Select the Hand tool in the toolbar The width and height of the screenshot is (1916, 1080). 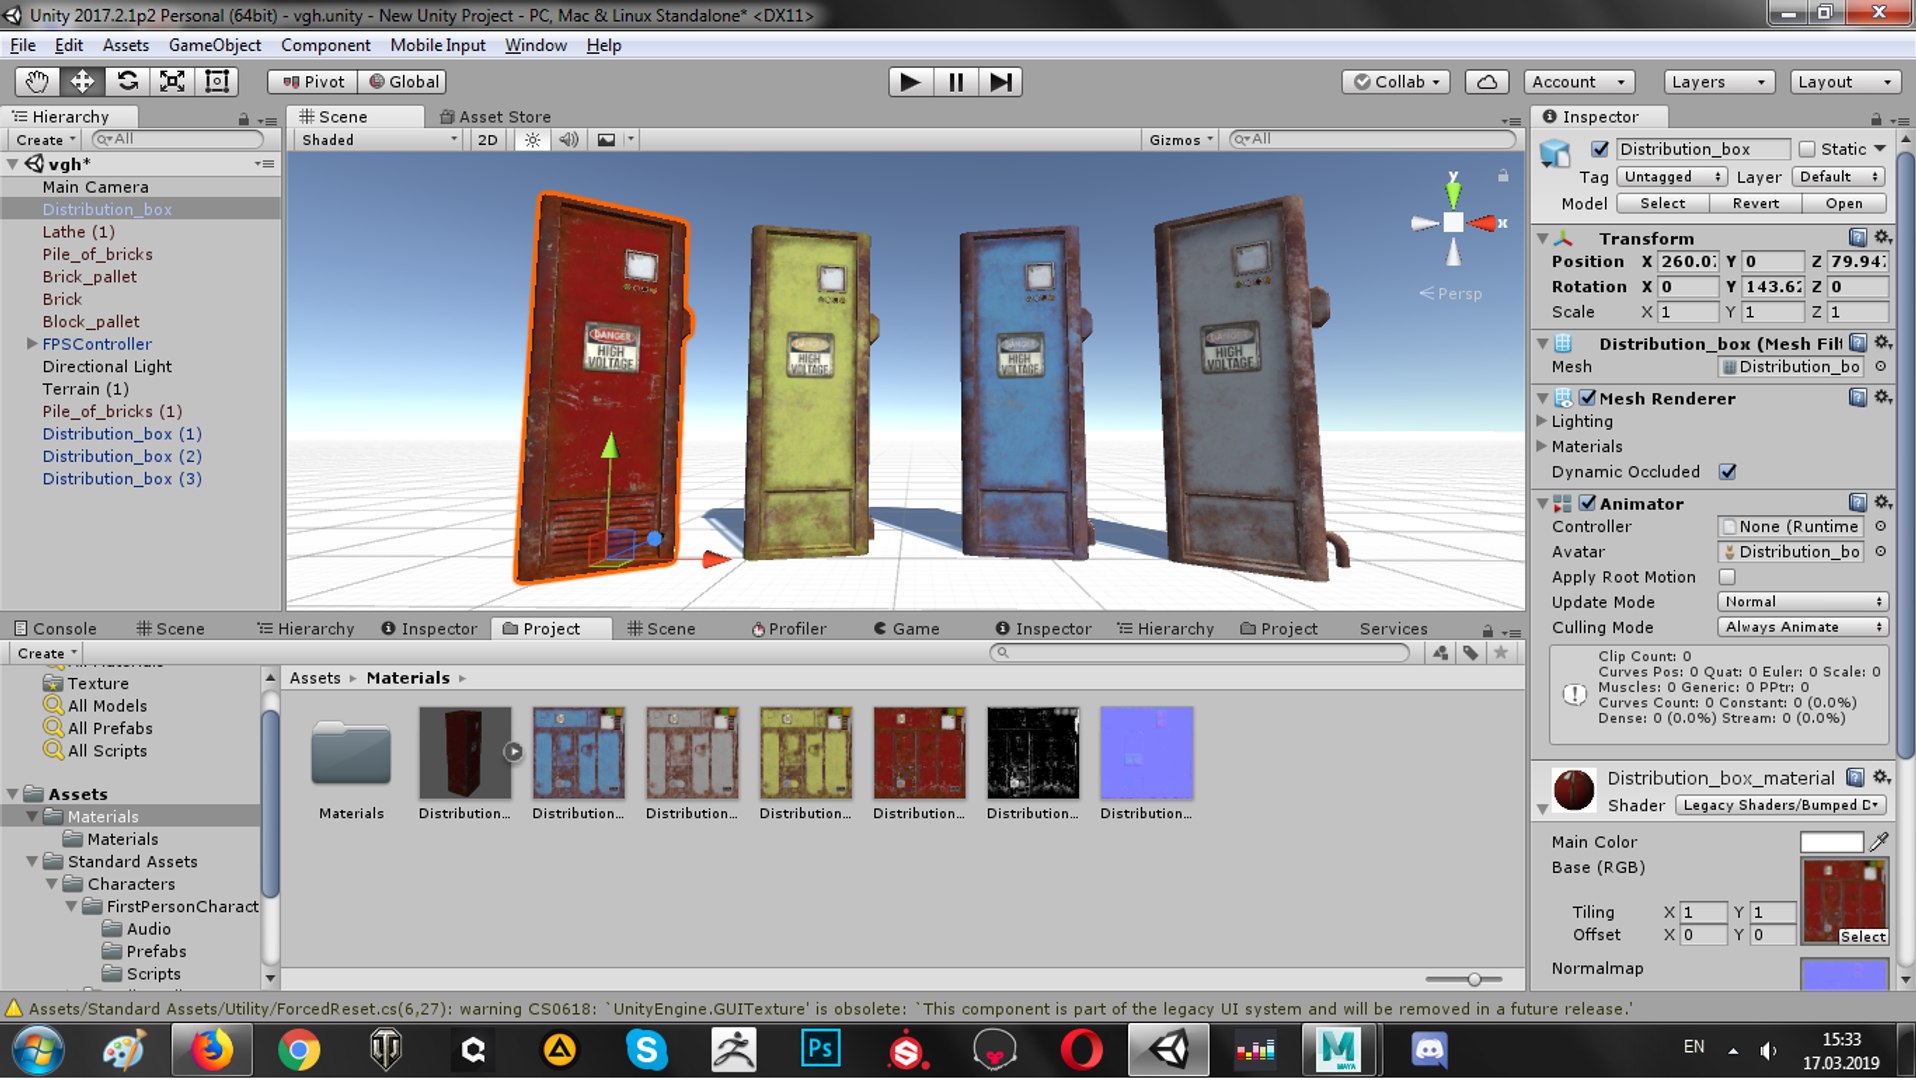pyautogui.click(x=37, y=82)
